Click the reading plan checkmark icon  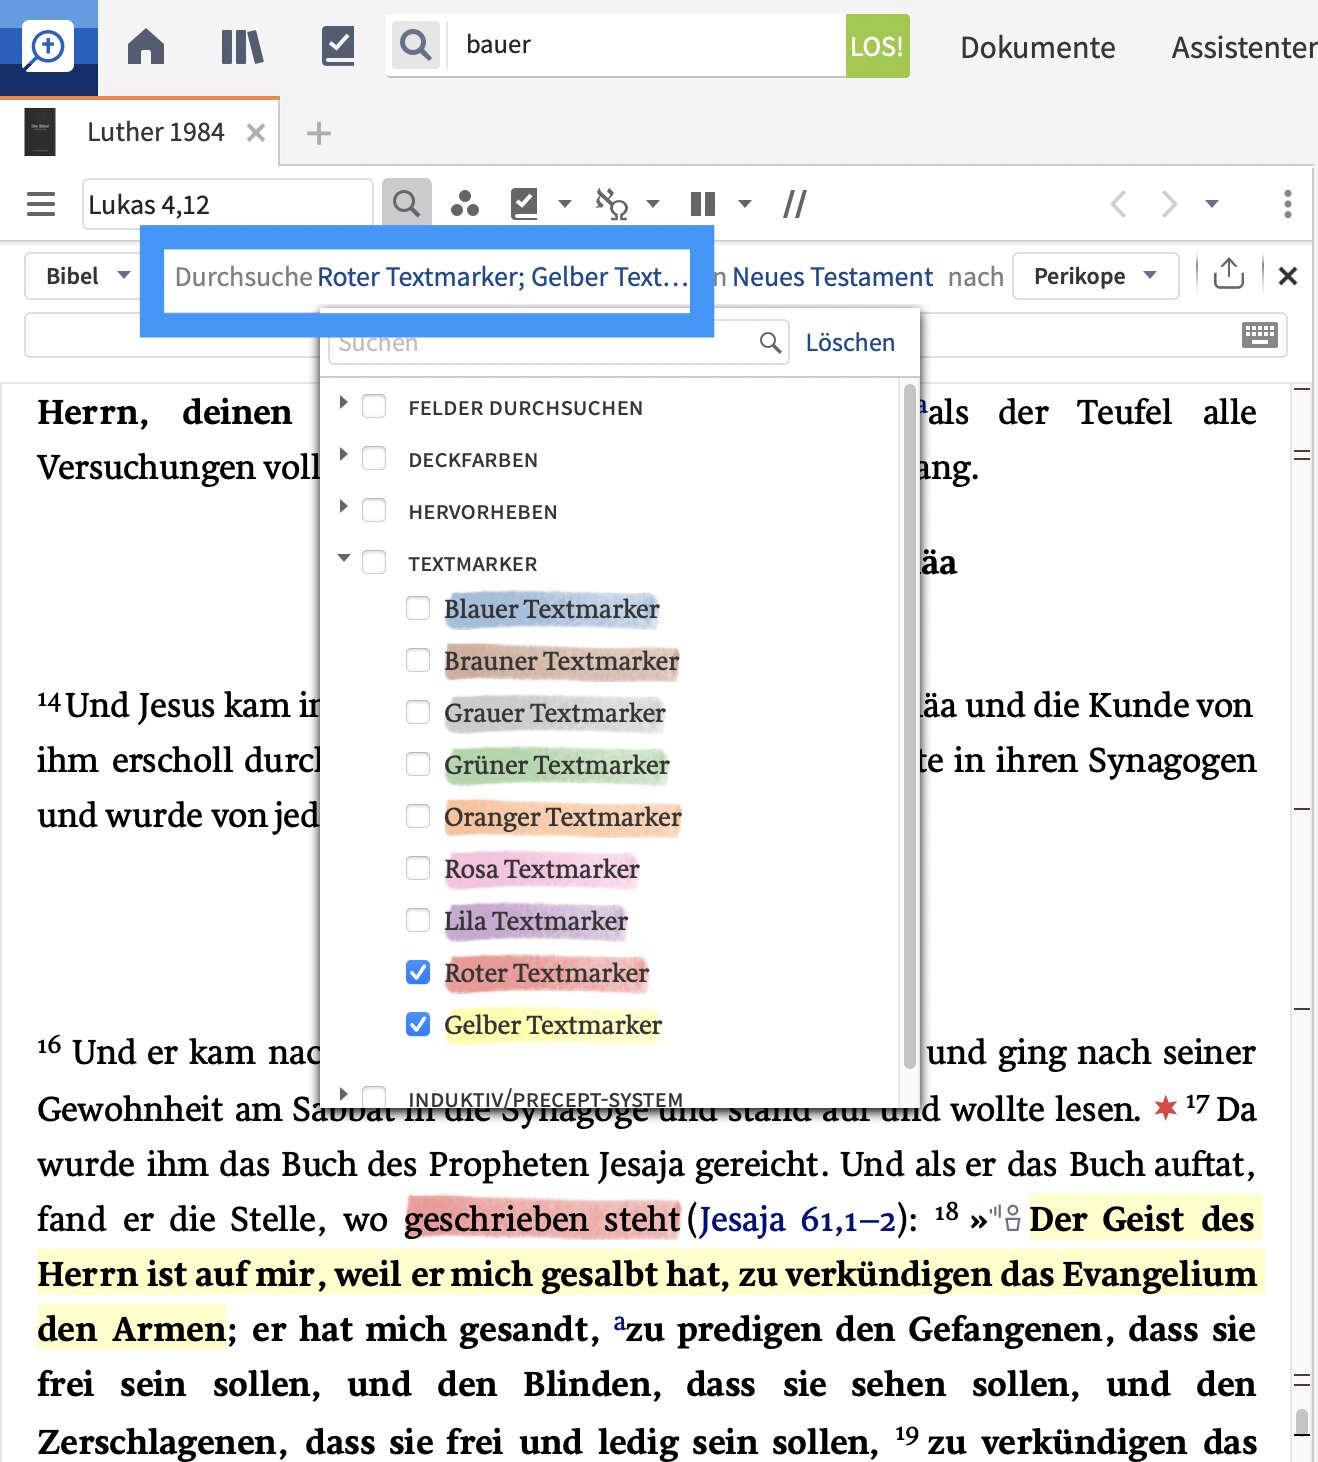(524, 204)
